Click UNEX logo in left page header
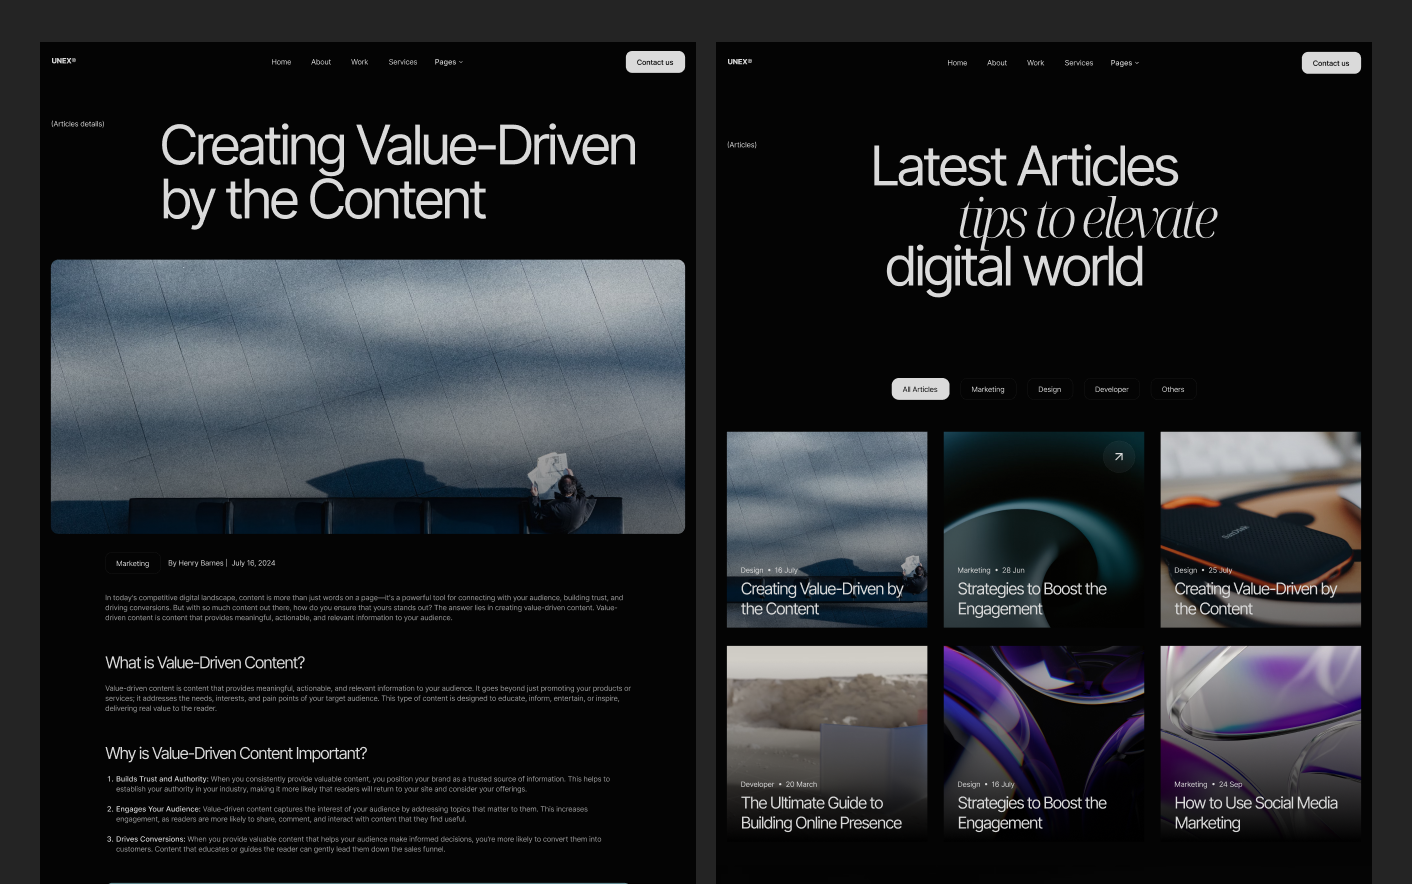Image resolution: width=1412 pixels, height=884 pixels. pos(64,61)
